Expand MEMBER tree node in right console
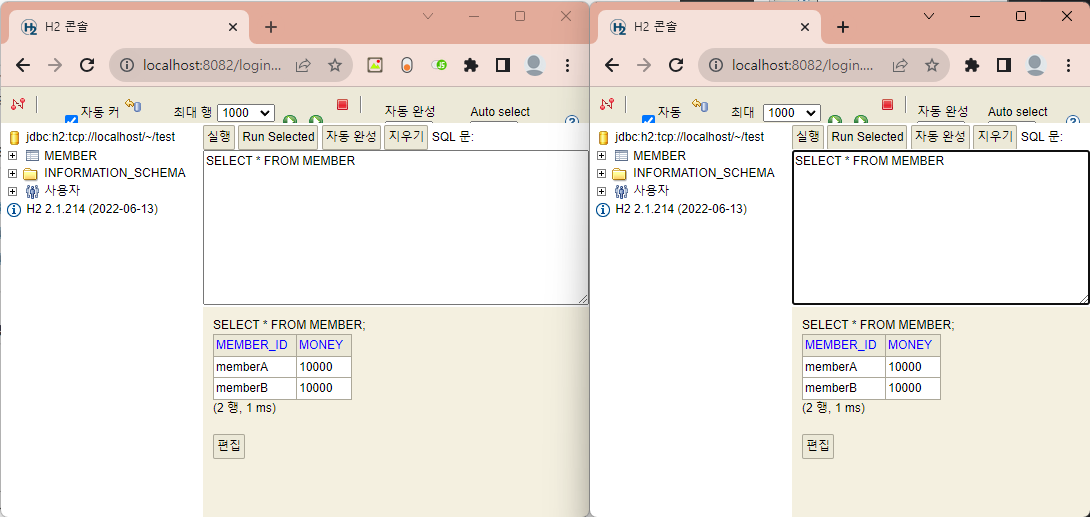This screenshot has width=1090, height=517. tap(601, 156)
